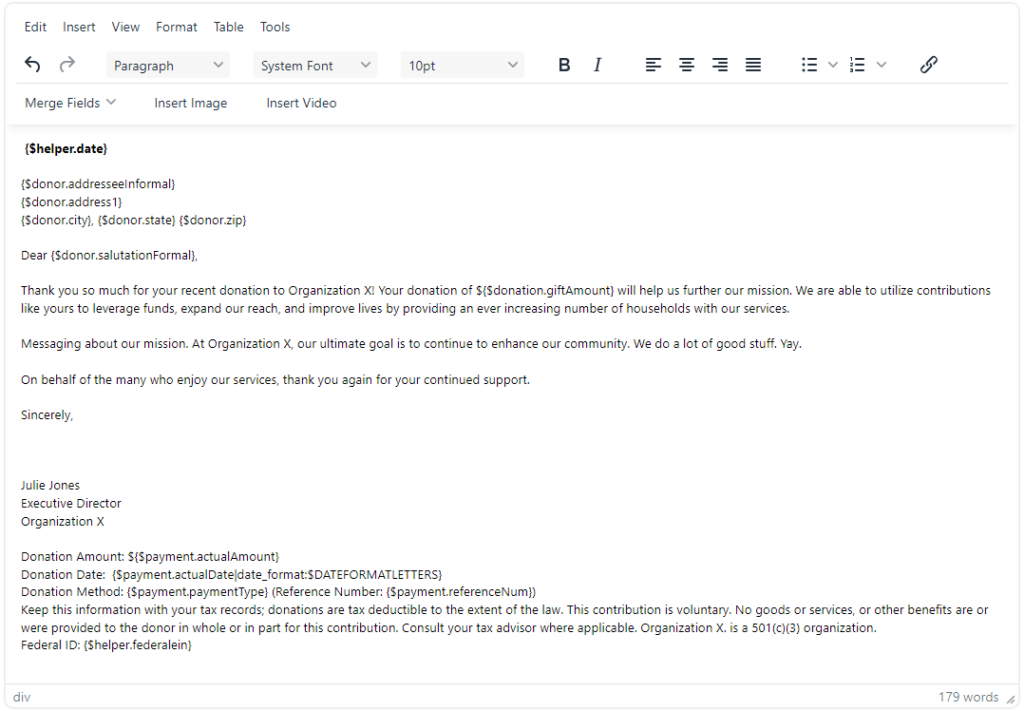Align text right

point(720,65)
